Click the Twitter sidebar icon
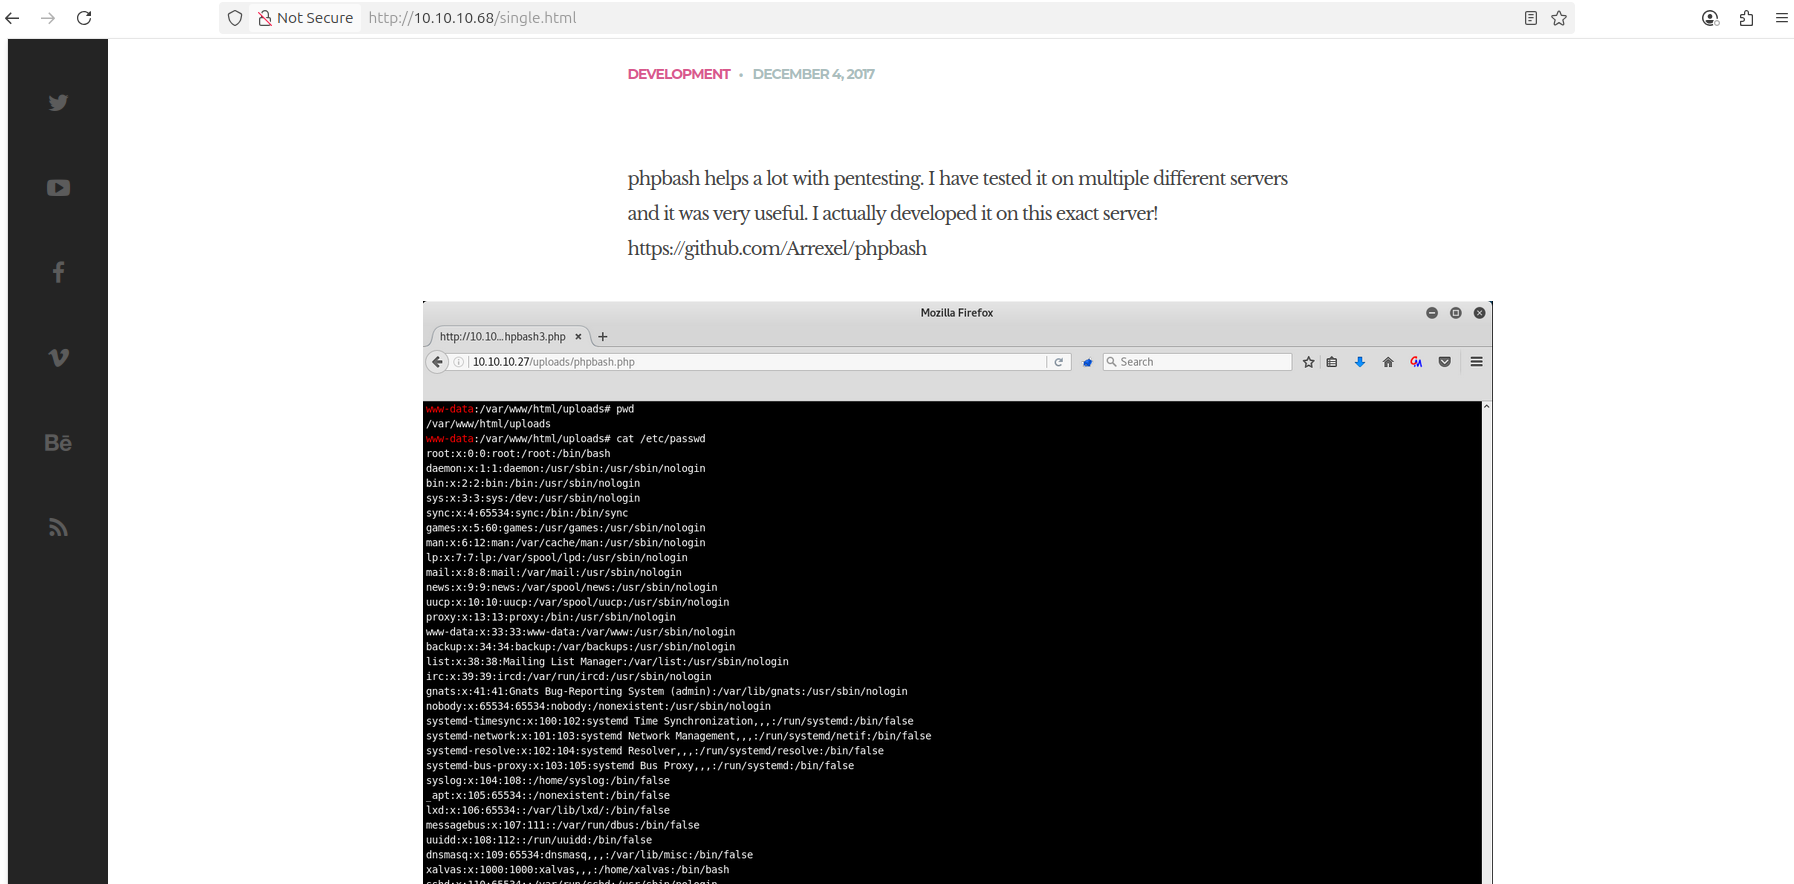 pos(58,103)
